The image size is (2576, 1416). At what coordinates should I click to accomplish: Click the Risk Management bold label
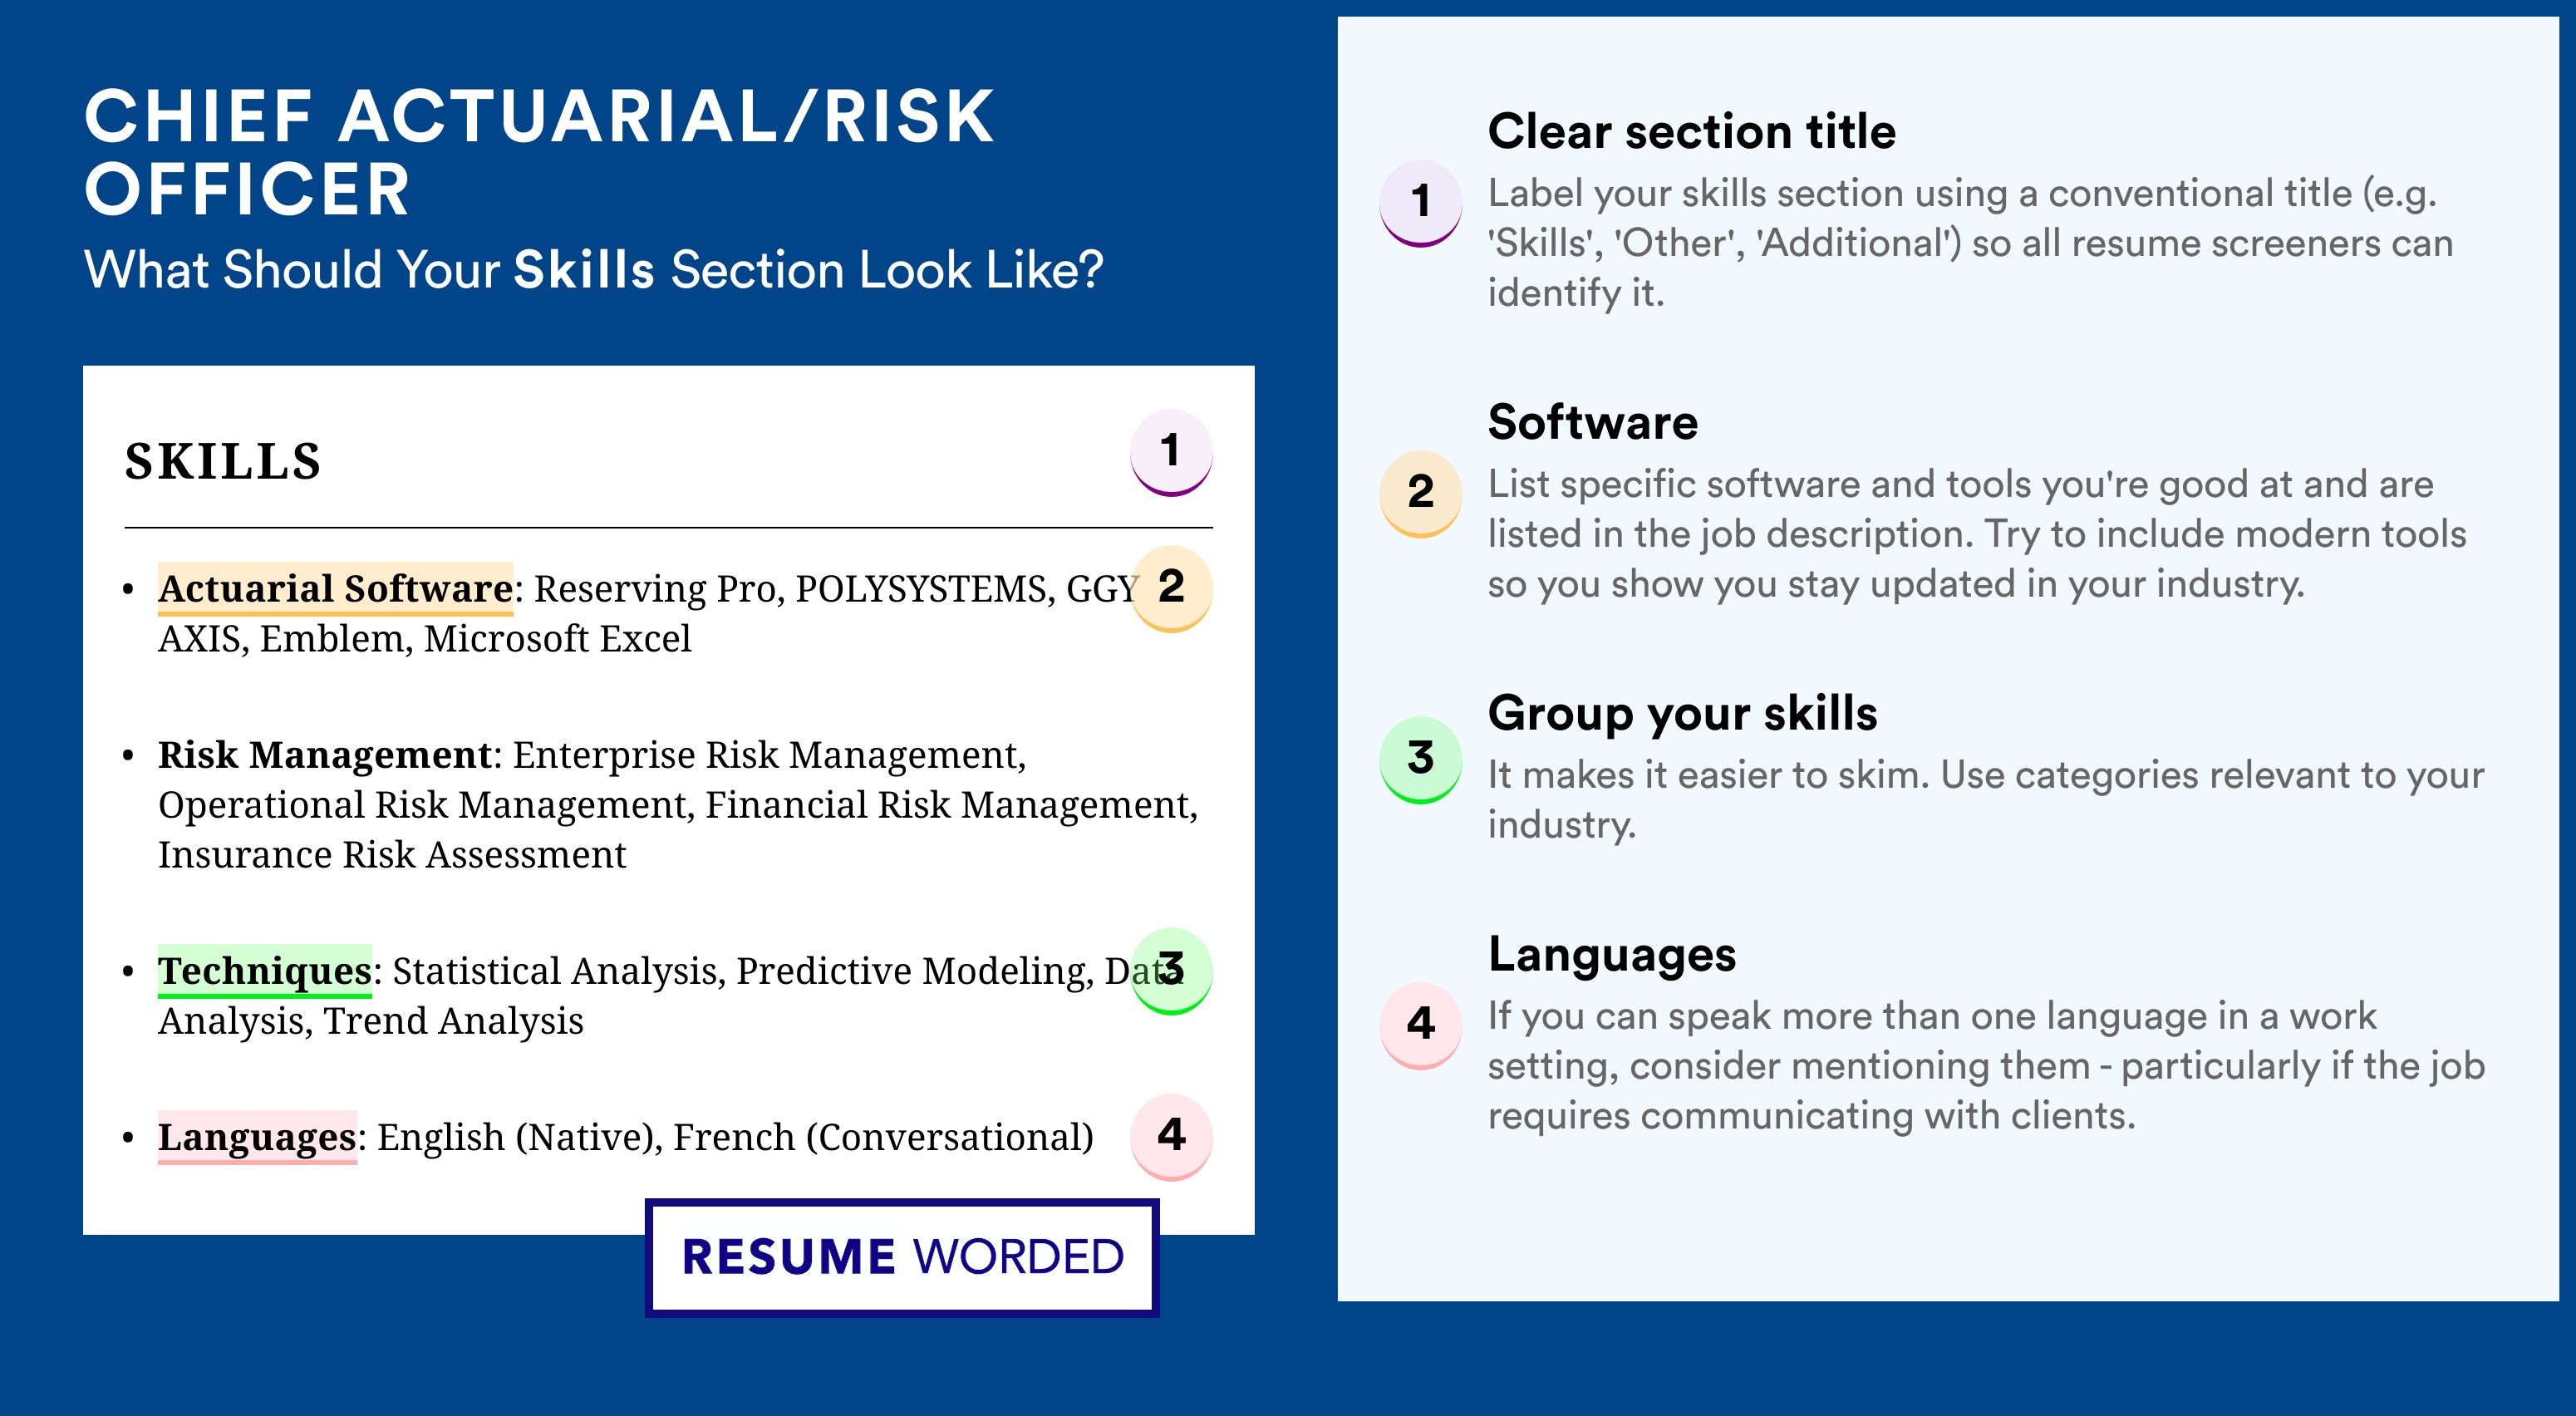(x=325, y=754)
